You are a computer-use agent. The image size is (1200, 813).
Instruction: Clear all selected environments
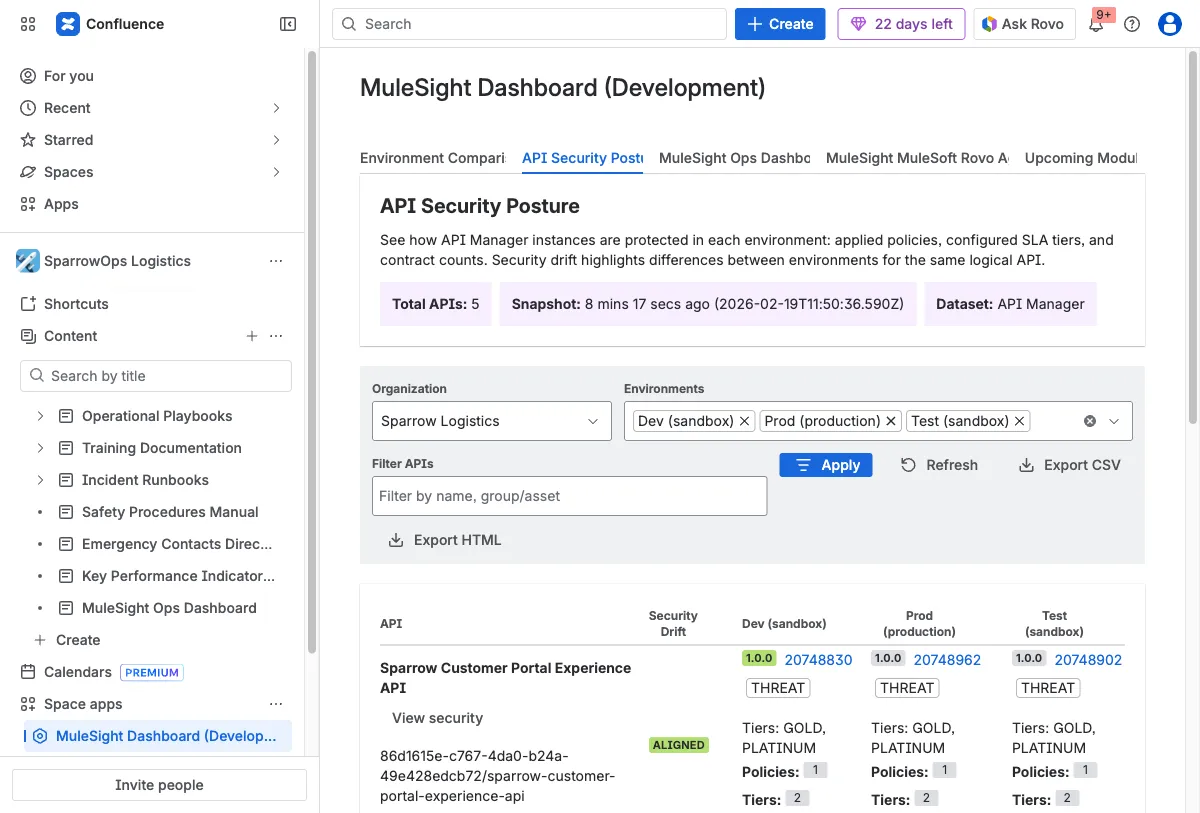click(x=1089, y=420)
